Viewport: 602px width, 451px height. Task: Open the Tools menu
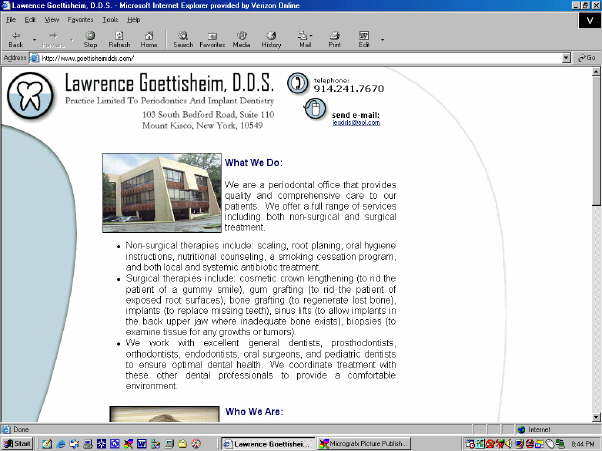click(110, 20)
